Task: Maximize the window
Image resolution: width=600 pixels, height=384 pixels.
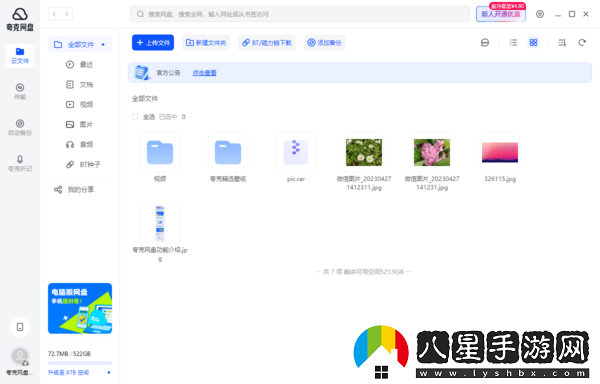Action: pyautogui.click(x=572, y=14)
